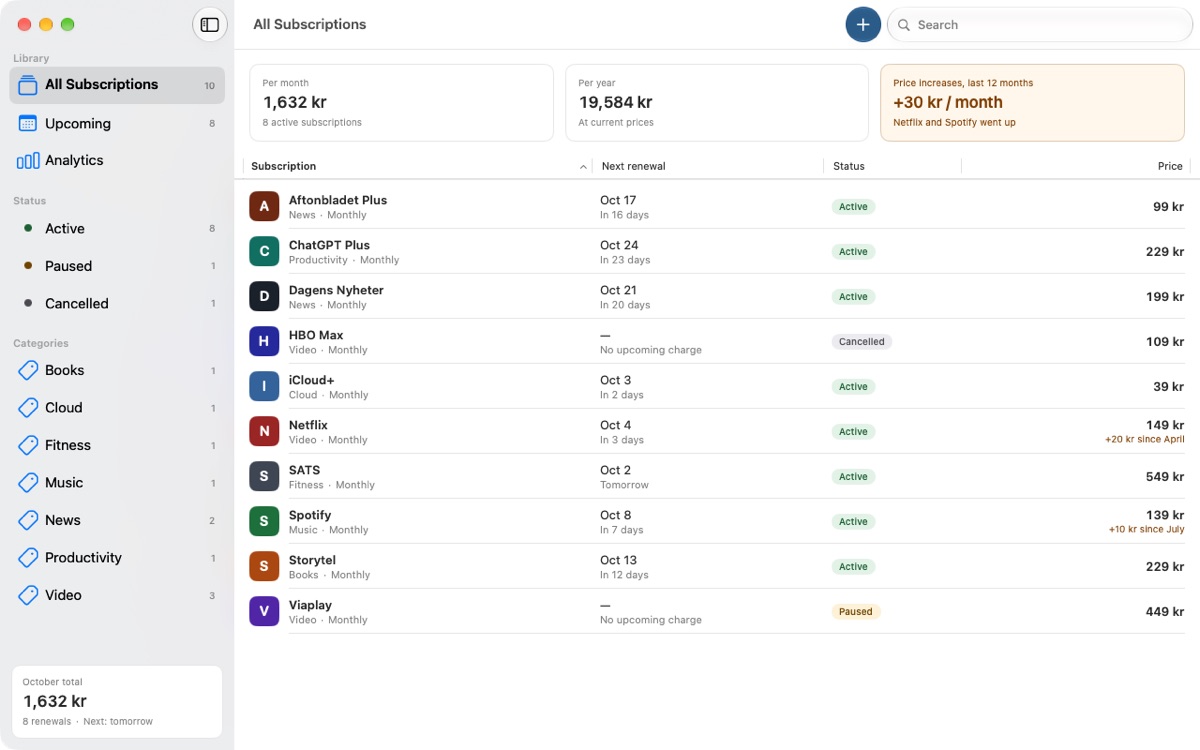Screen dimensions: 1200x750
Task: Open the Analytics chart section
Action: [117, 160]
